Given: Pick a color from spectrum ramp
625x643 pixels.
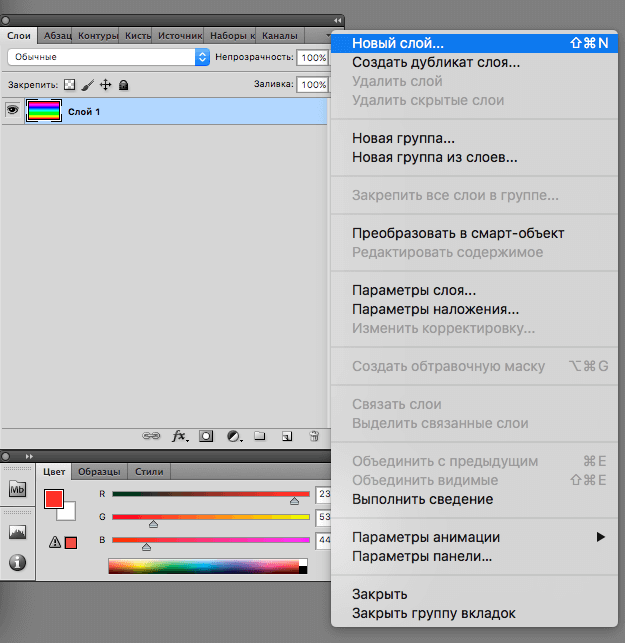Looking at the screenshot, I should click(208, 566).
